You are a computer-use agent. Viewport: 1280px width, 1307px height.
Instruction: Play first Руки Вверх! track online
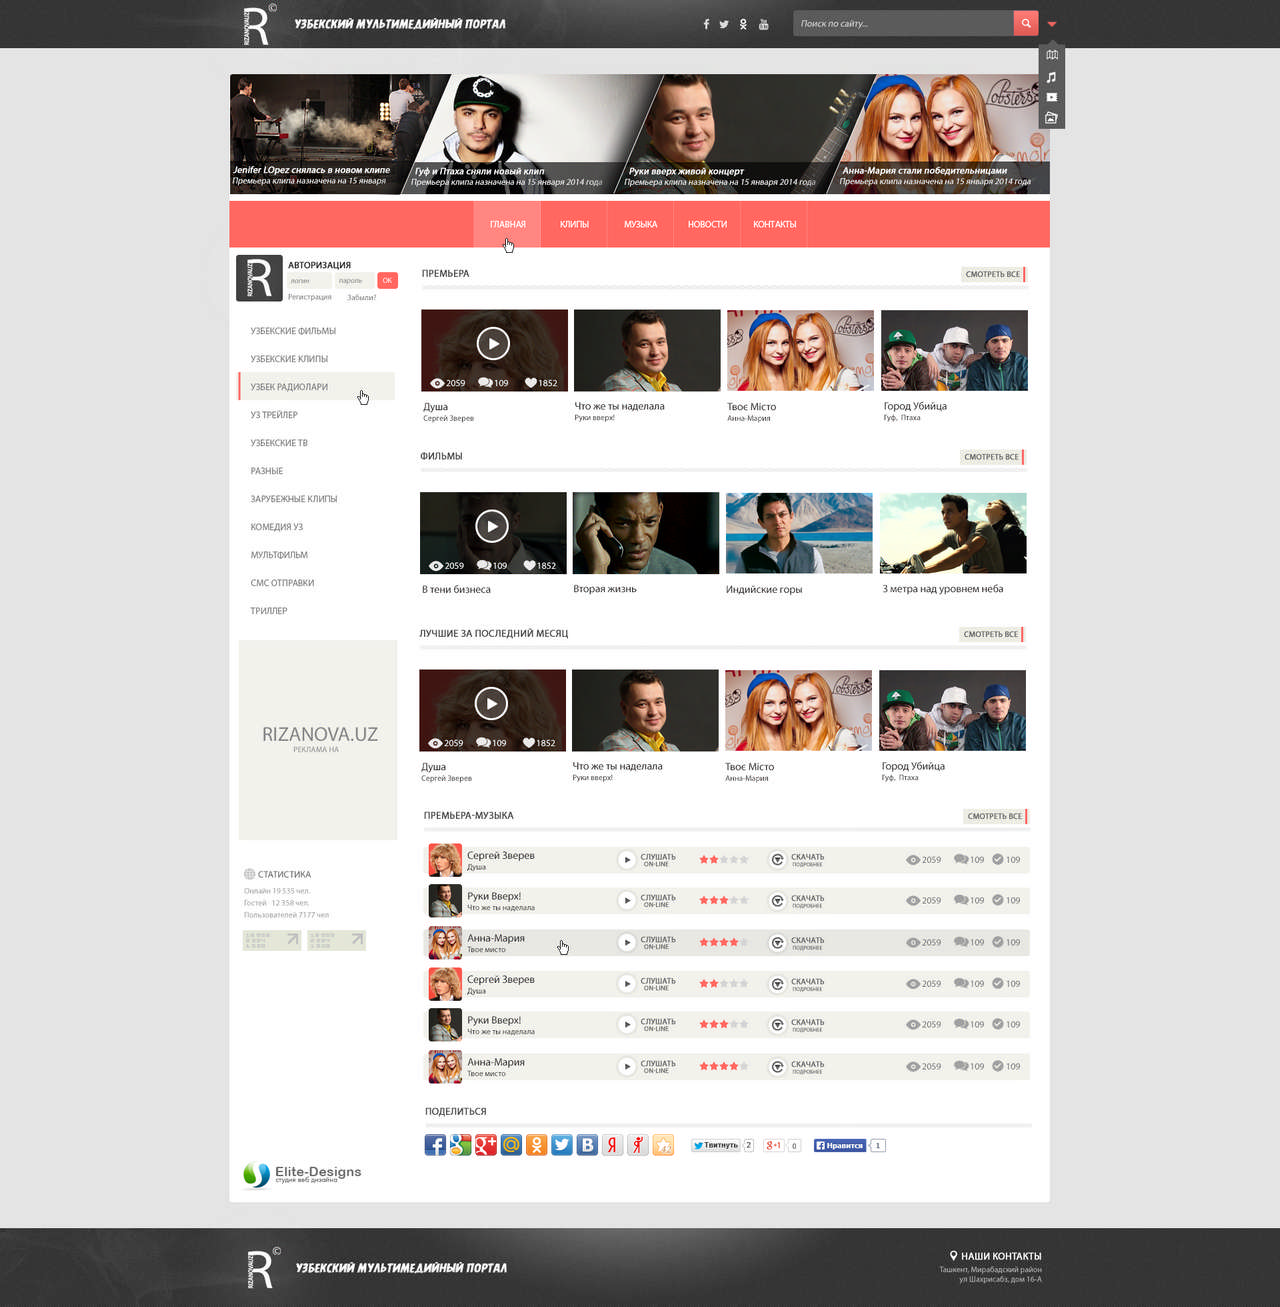tap(626, 900)
